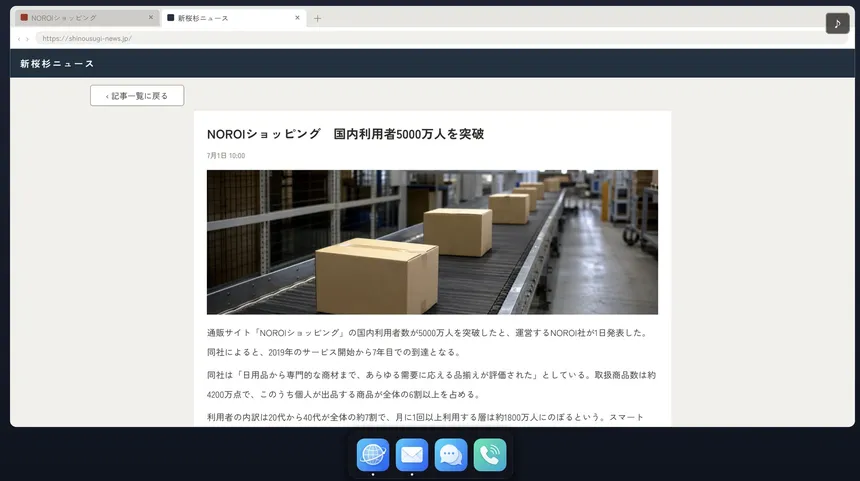The image size is (860, 481).
Task: Click the conveyor belt boxes article image
Action: coord(432,242)
